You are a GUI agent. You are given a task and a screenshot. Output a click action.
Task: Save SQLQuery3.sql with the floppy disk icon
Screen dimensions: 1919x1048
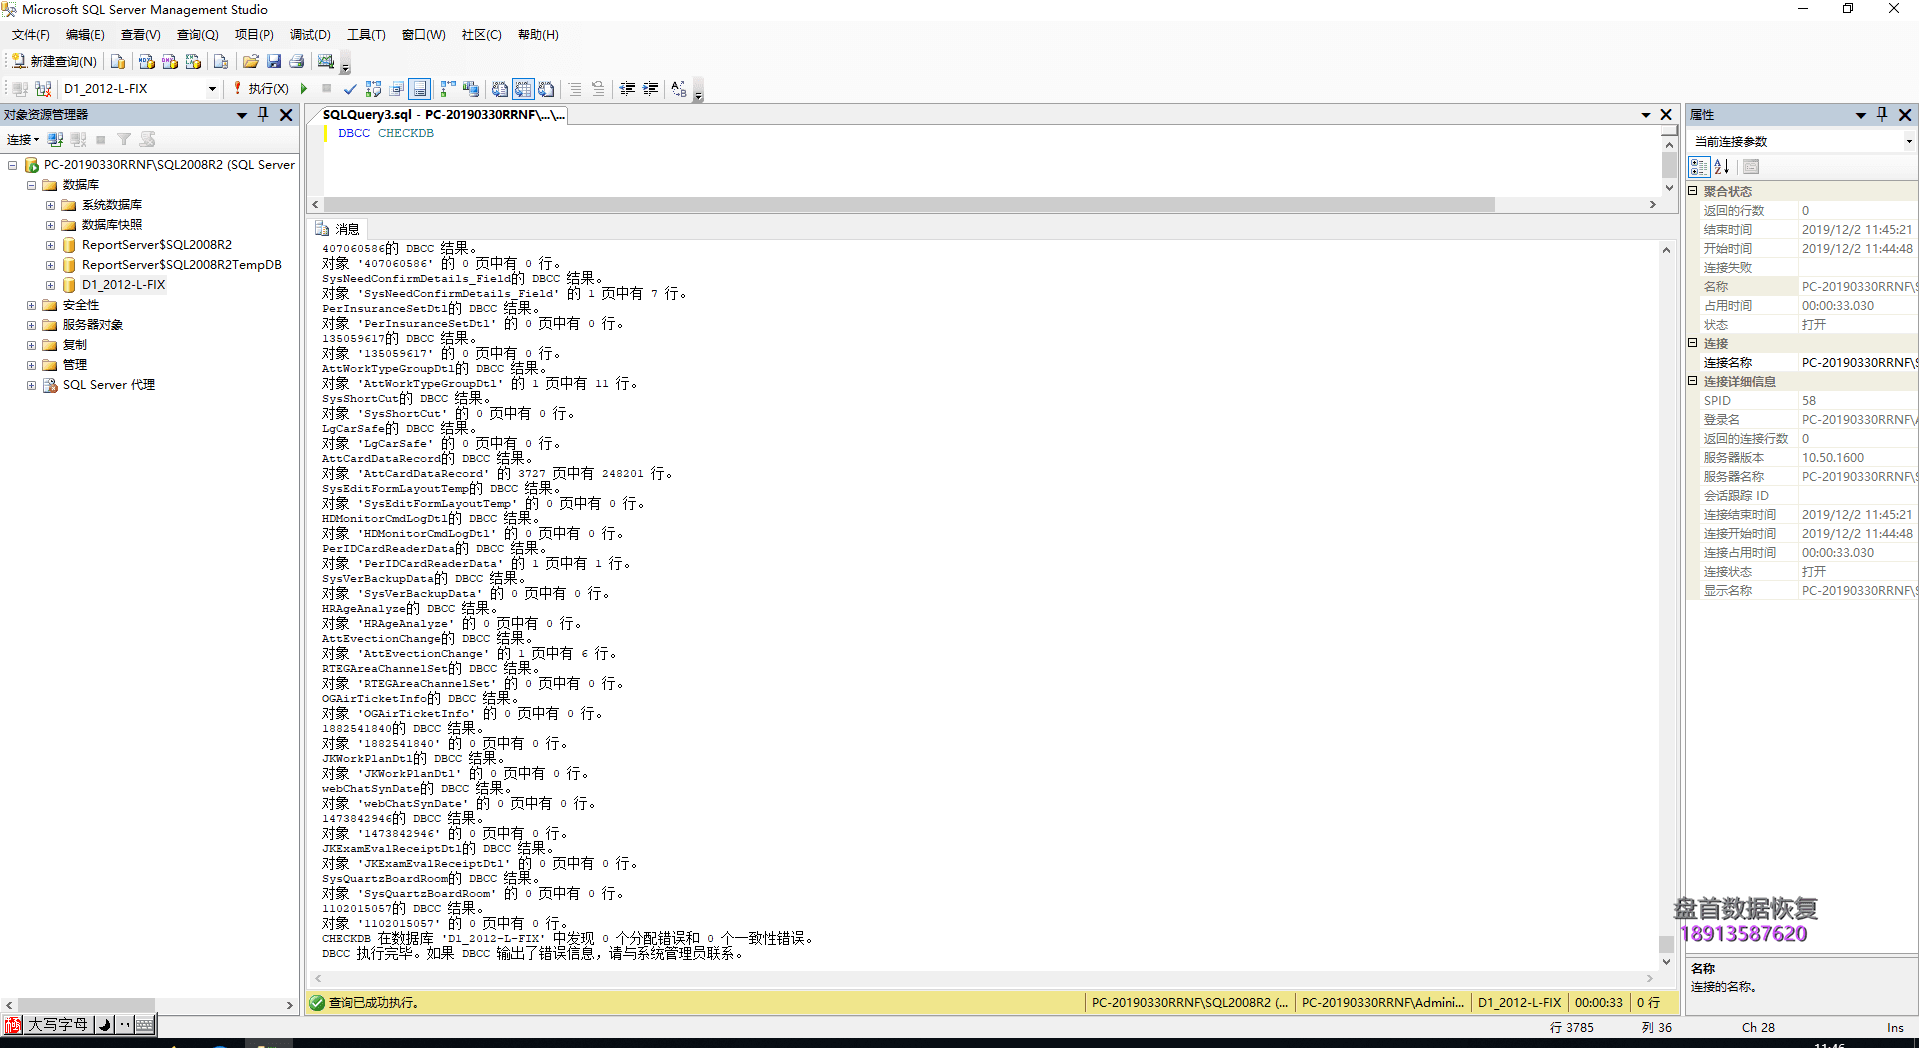point(274,61)
